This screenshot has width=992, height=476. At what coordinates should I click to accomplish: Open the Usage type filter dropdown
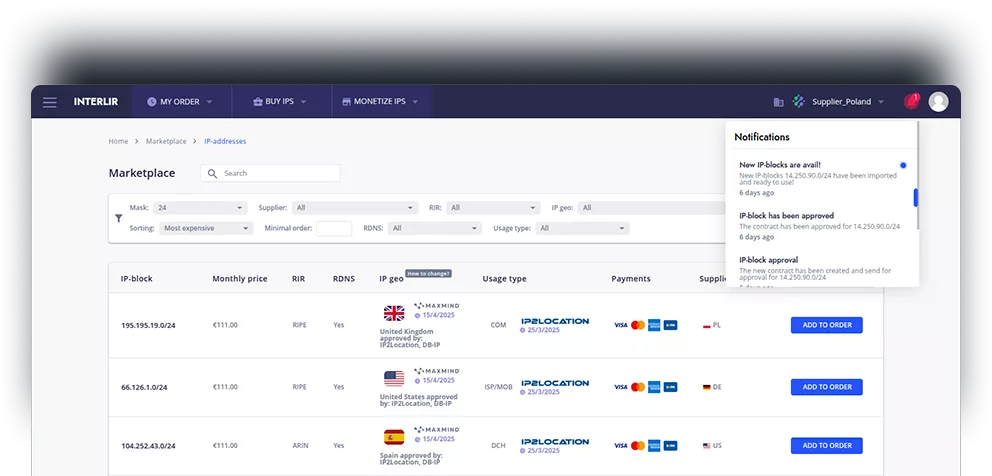583,229
